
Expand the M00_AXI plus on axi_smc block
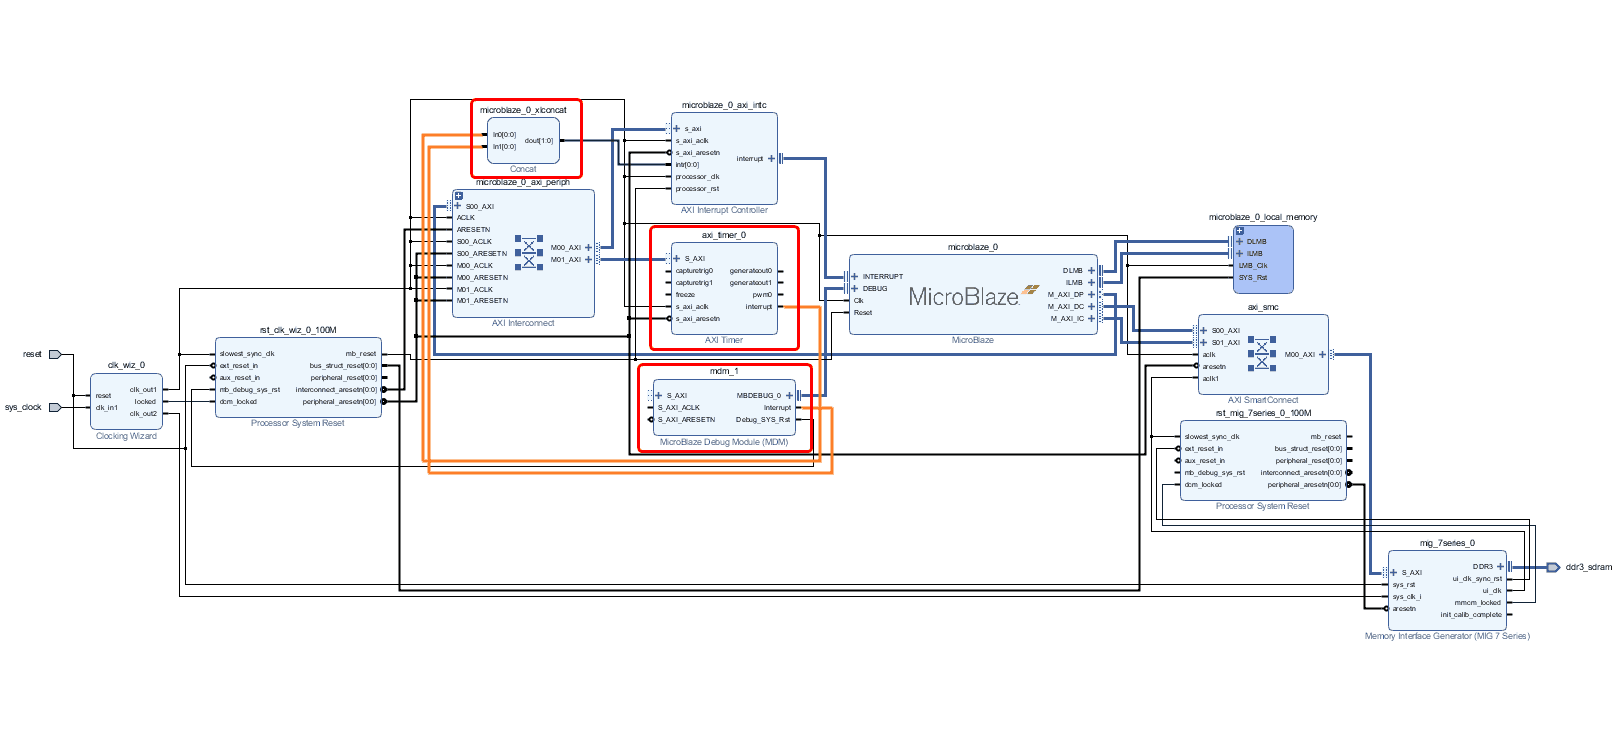(x=1322, y=355)
